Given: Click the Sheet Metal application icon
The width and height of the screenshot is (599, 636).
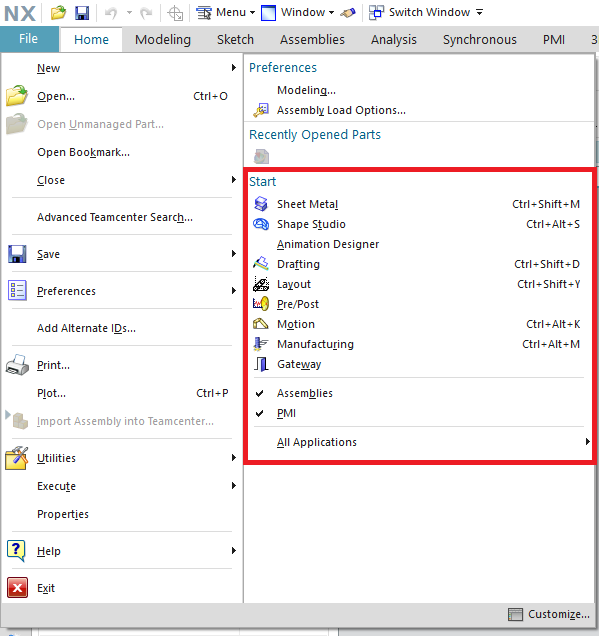Looking at the screenshot, I should click(x=261, y=204).
